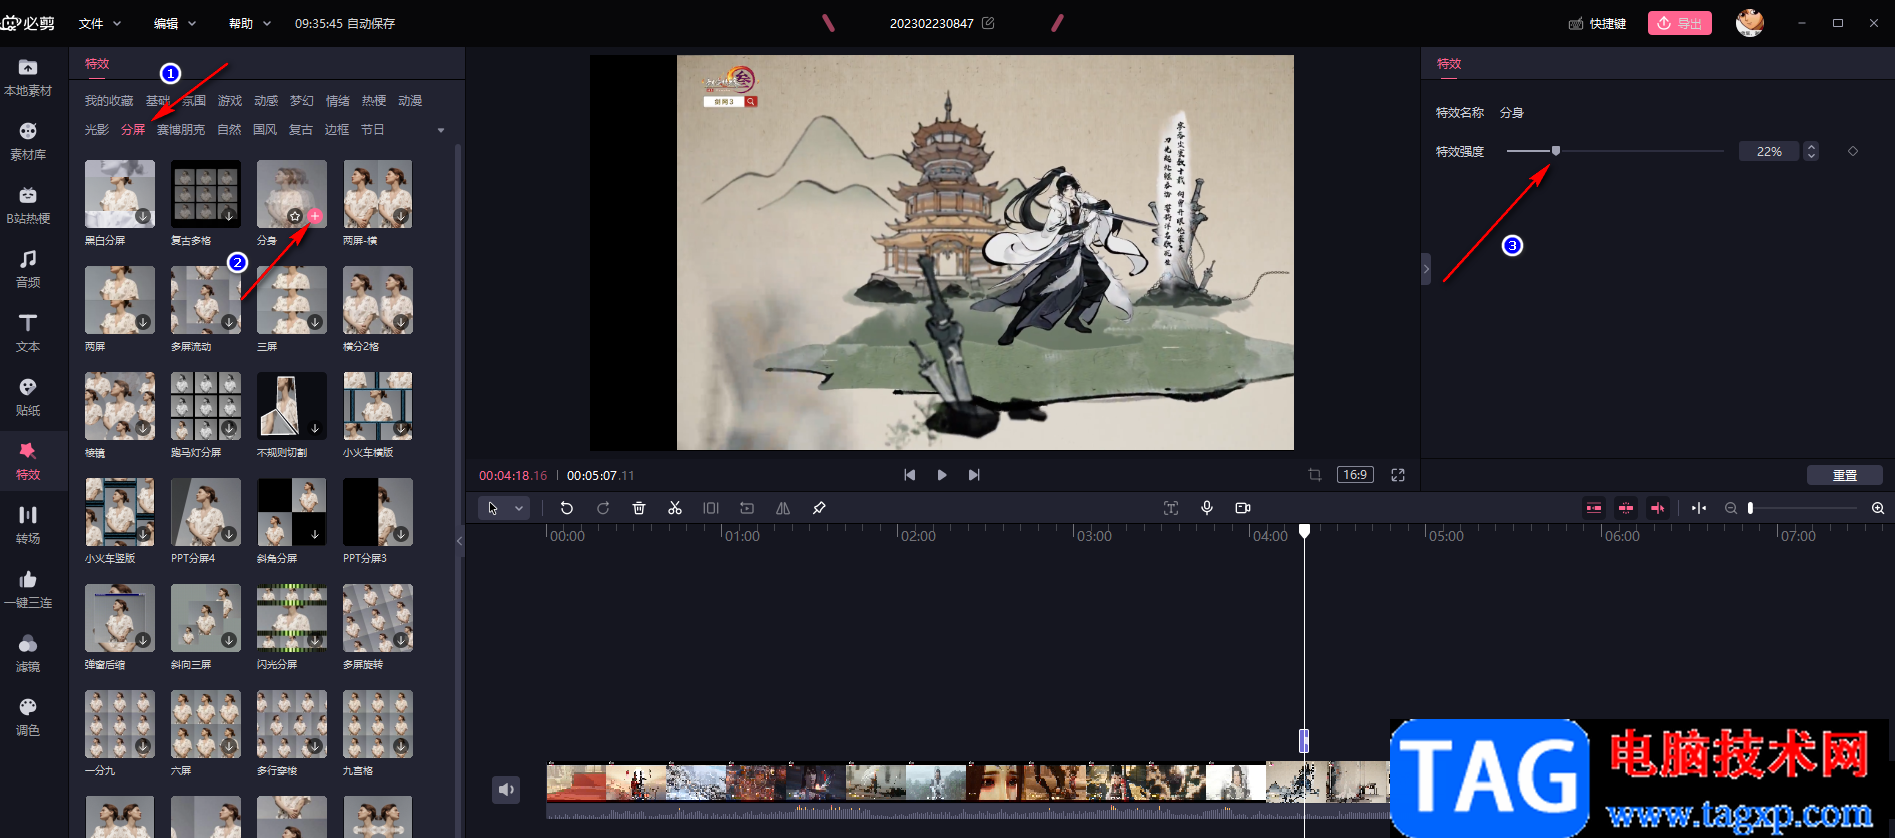Screen dimensions: 1895x838
Task: Click the crop icon below the preview
Action: click(x=1315, y=475)
